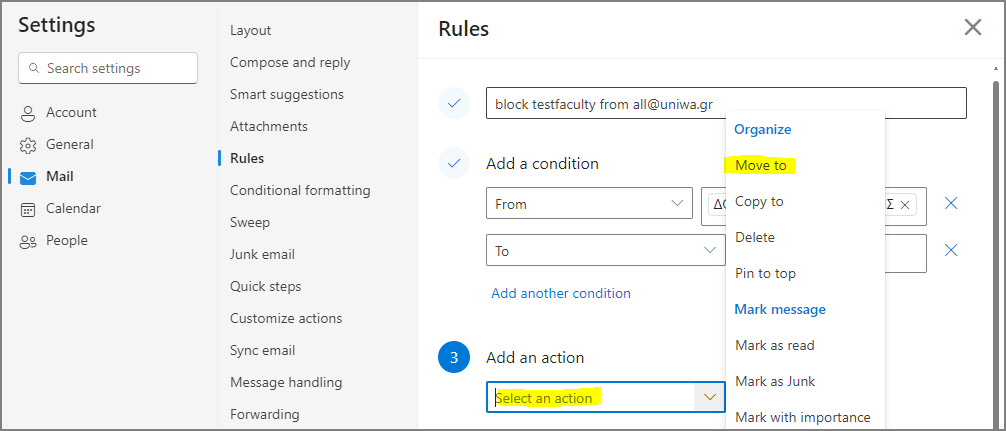Expand the To condition dropdown
Screen dimensions: 1006x431
(606, 250)
